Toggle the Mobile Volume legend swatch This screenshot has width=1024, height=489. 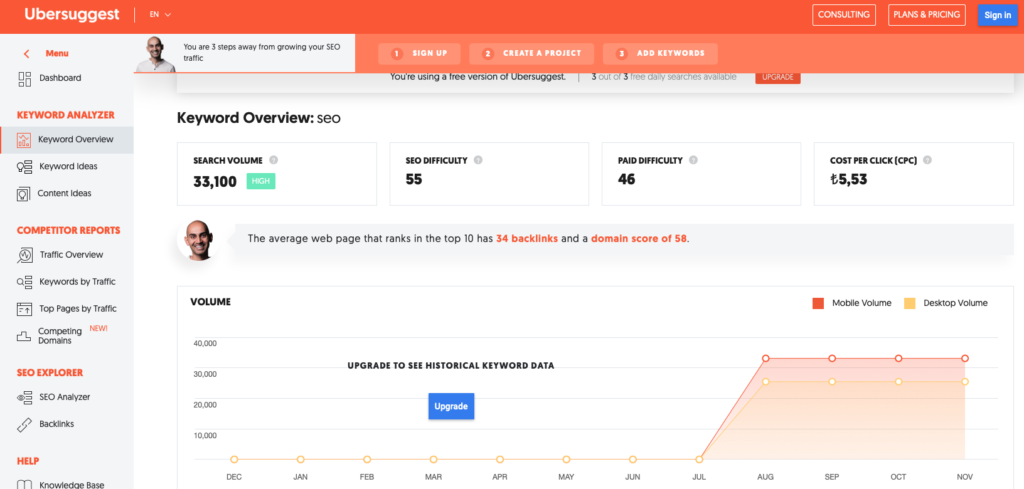tap(818, 303)
